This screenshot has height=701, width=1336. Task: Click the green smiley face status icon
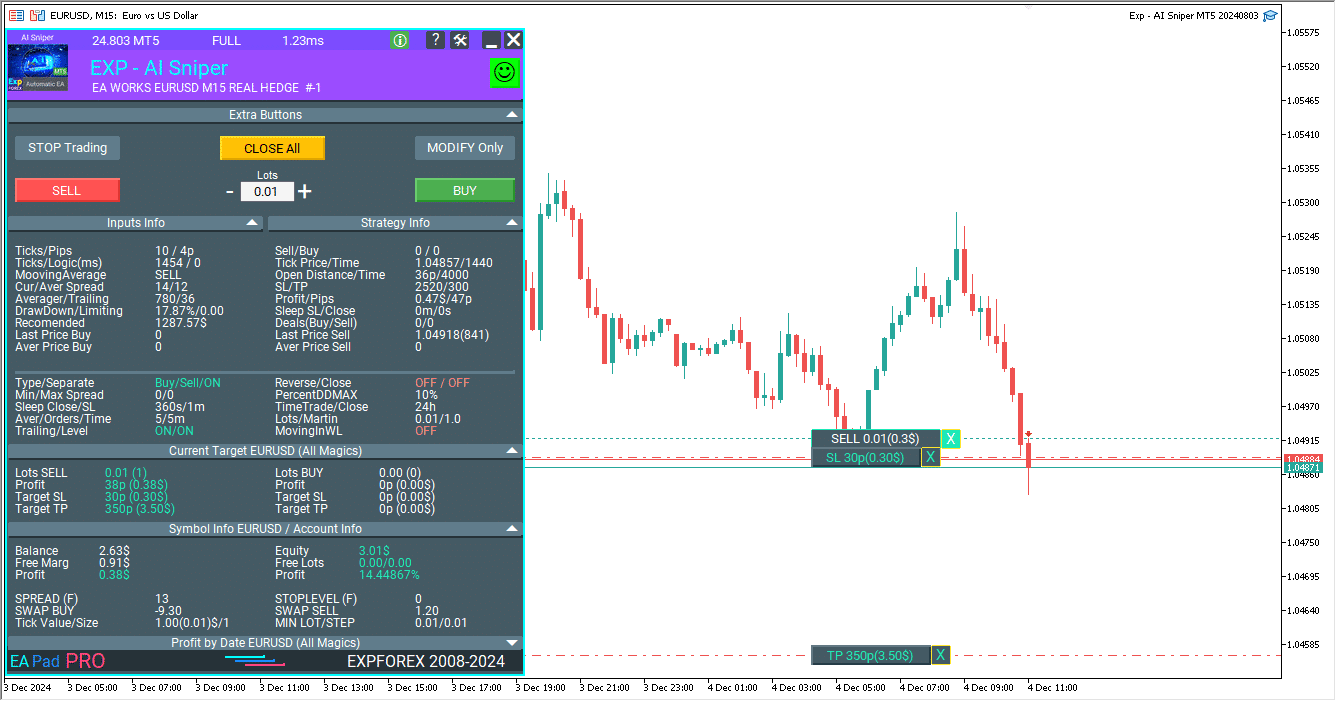504,72
